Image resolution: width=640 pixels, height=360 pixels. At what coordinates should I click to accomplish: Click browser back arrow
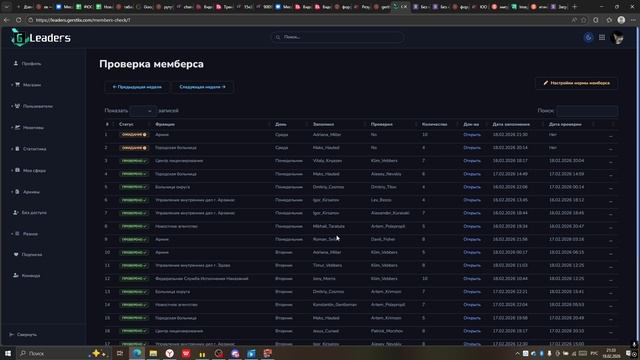pyautogui.click(x=7, y=20)
